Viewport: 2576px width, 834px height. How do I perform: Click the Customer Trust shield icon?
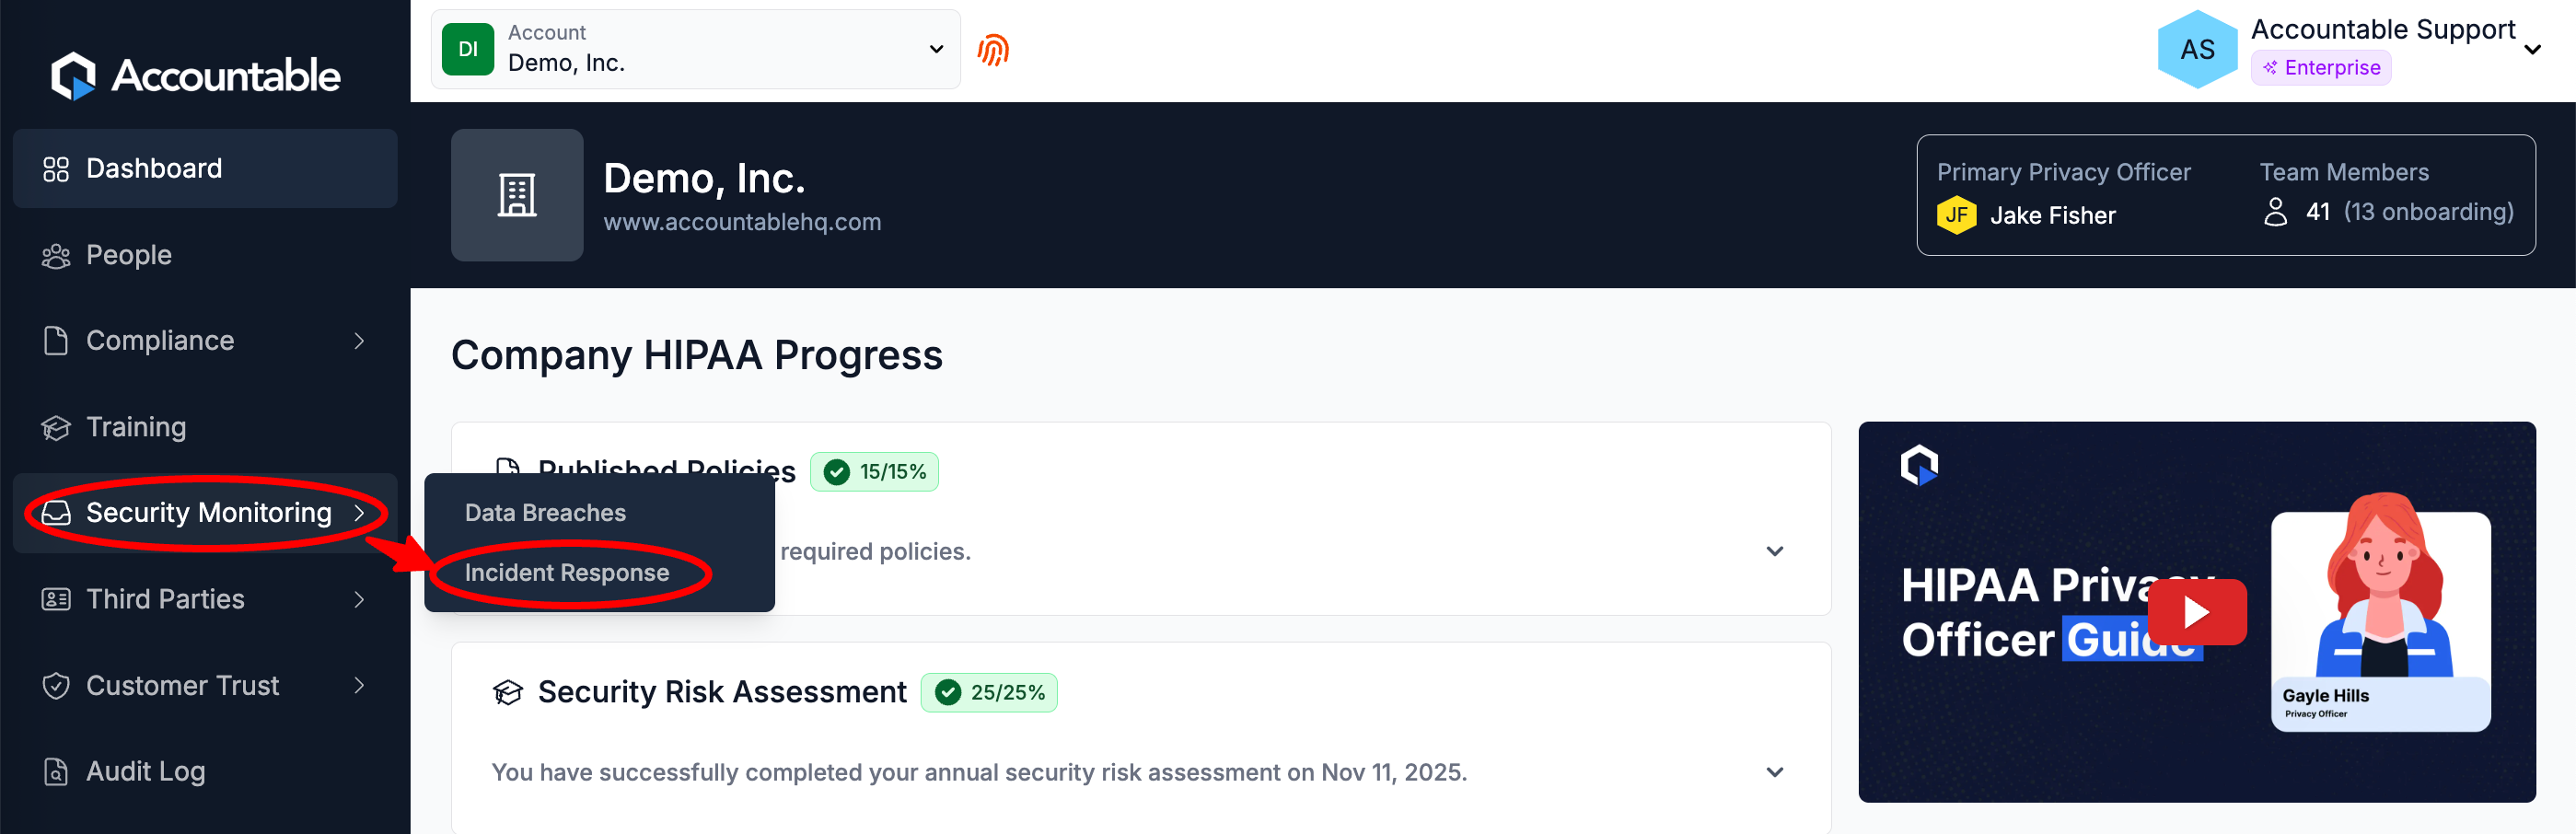56,686
